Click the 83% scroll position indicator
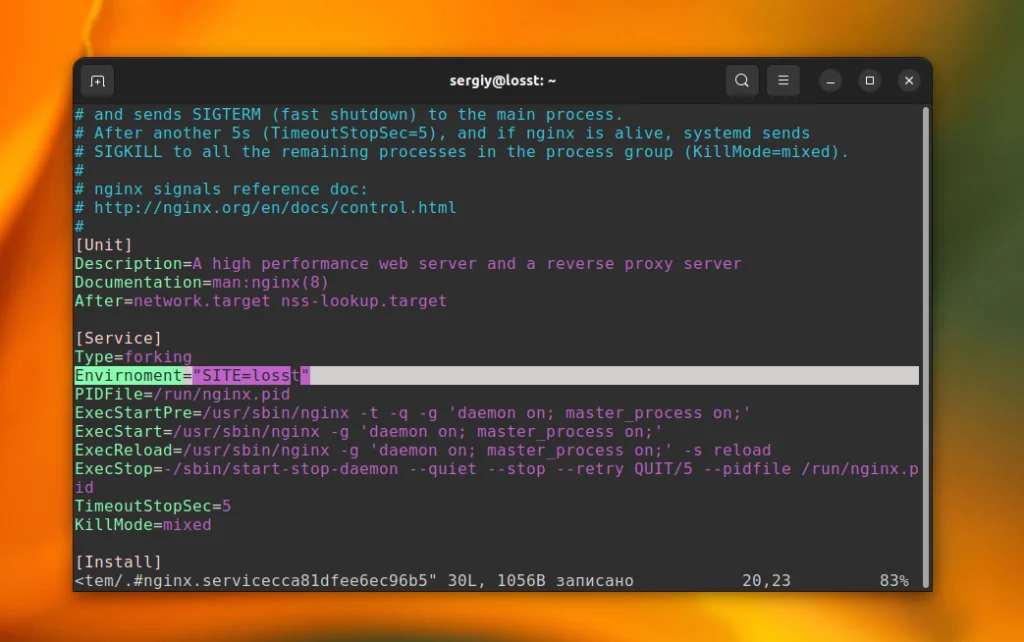1024x642 pixels. click(894, 581)
